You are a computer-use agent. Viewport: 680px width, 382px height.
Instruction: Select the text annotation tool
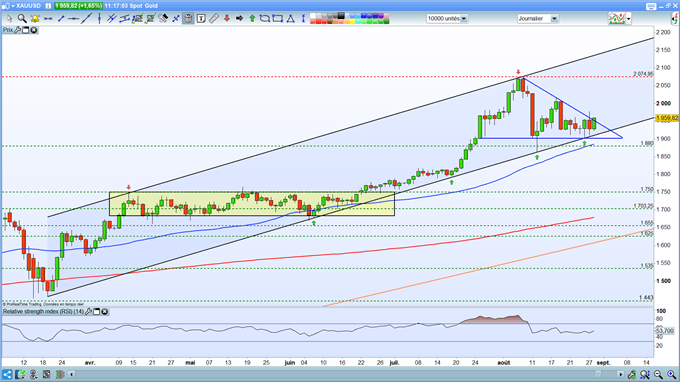coord(201,19)
